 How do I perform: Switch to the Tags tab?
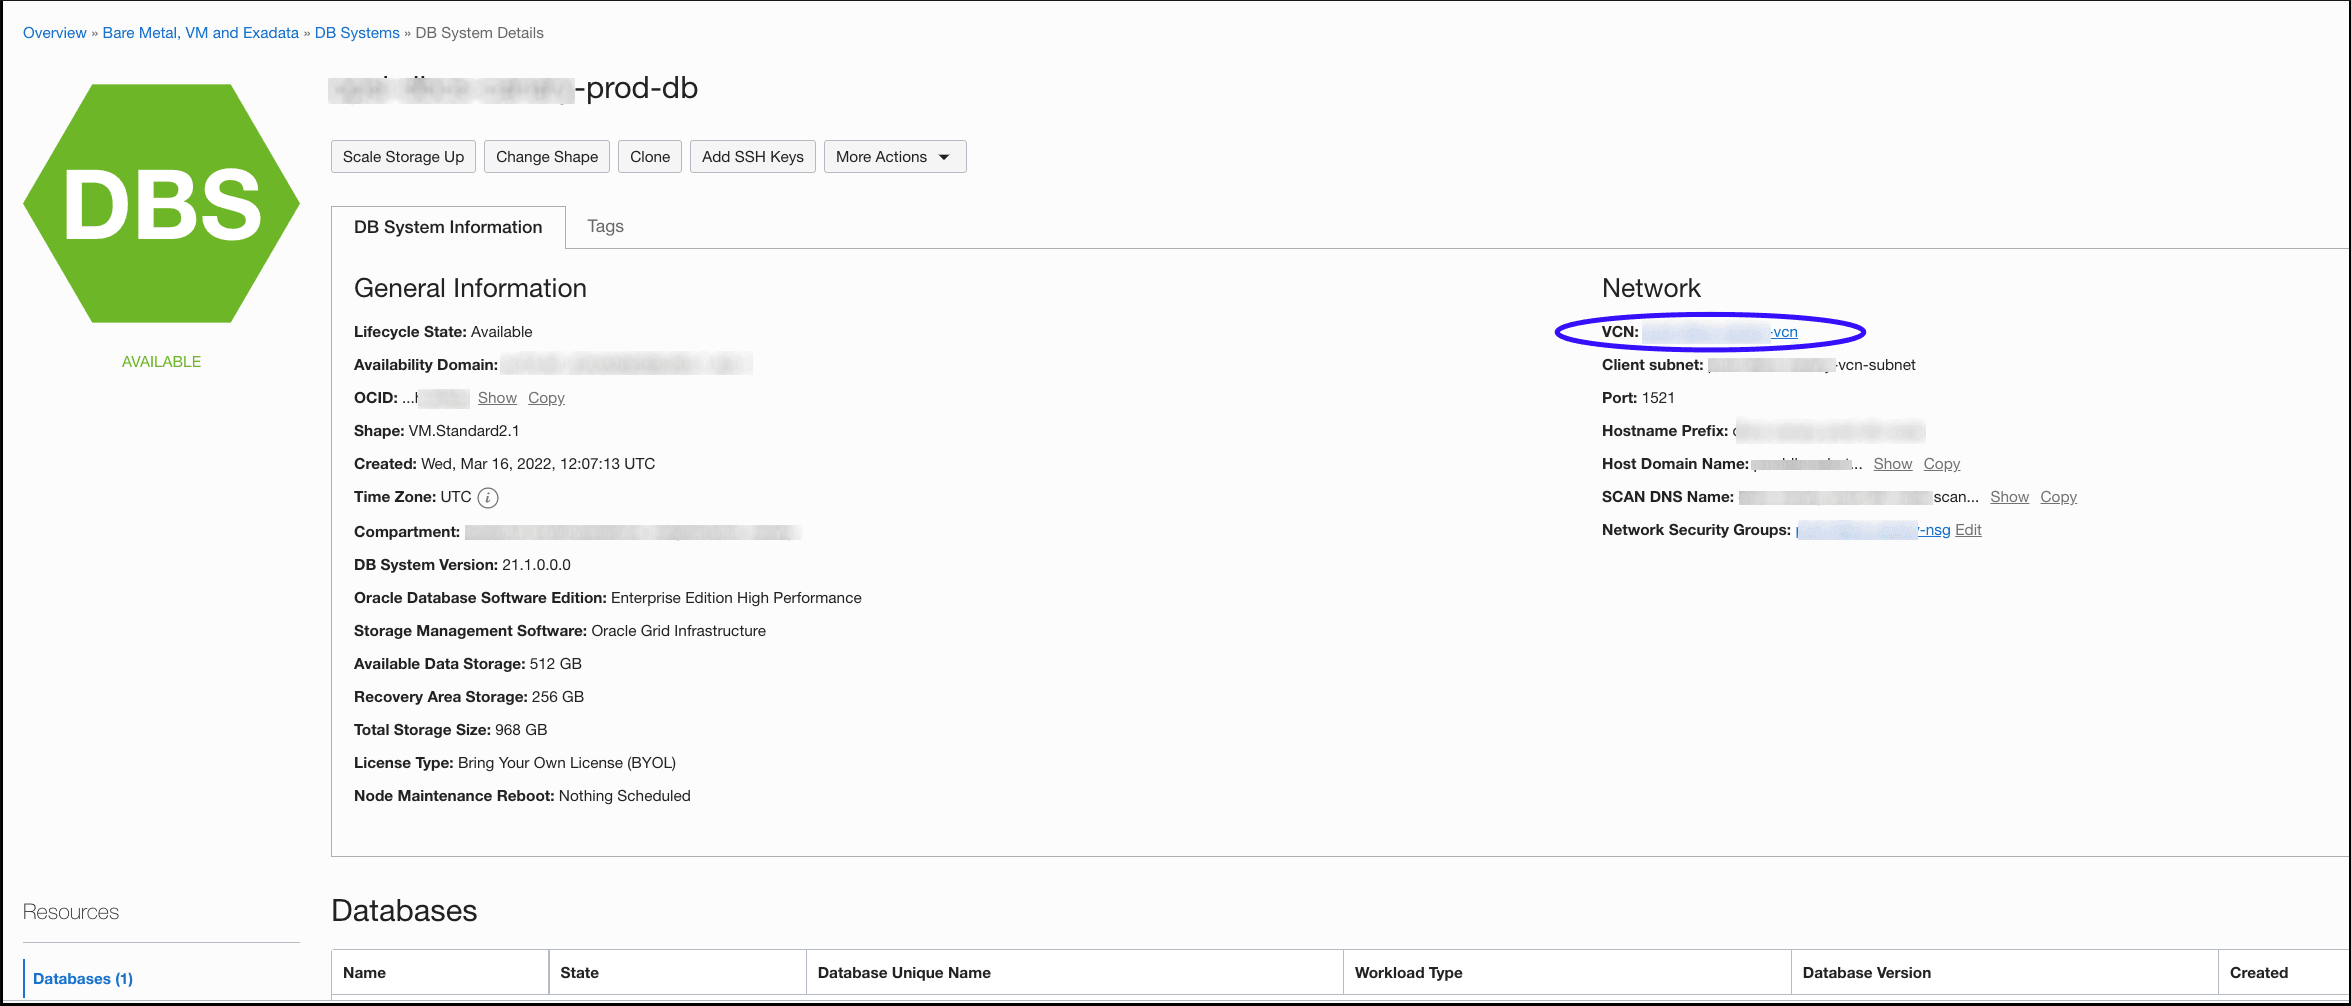[604, 226]
